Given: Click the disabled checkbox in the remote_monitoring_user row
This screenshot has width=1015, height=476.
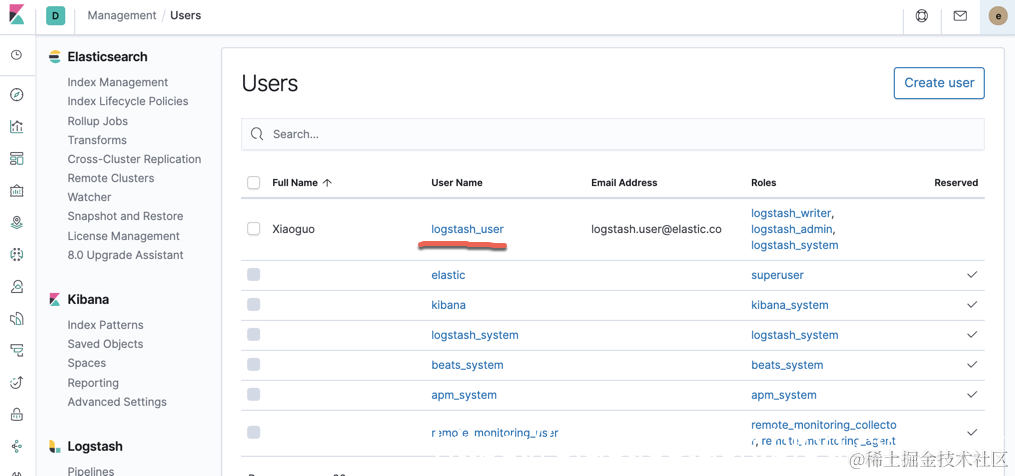Looking at the screenshot, I should tap(254, 432).
